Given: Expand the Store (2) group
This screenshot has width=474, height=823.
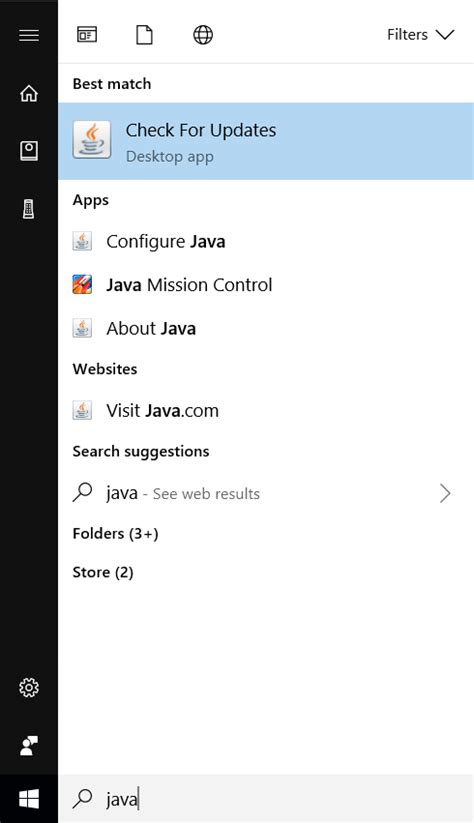Looking at the screenshot, I should pyautogui.click(x=103, y=572).
